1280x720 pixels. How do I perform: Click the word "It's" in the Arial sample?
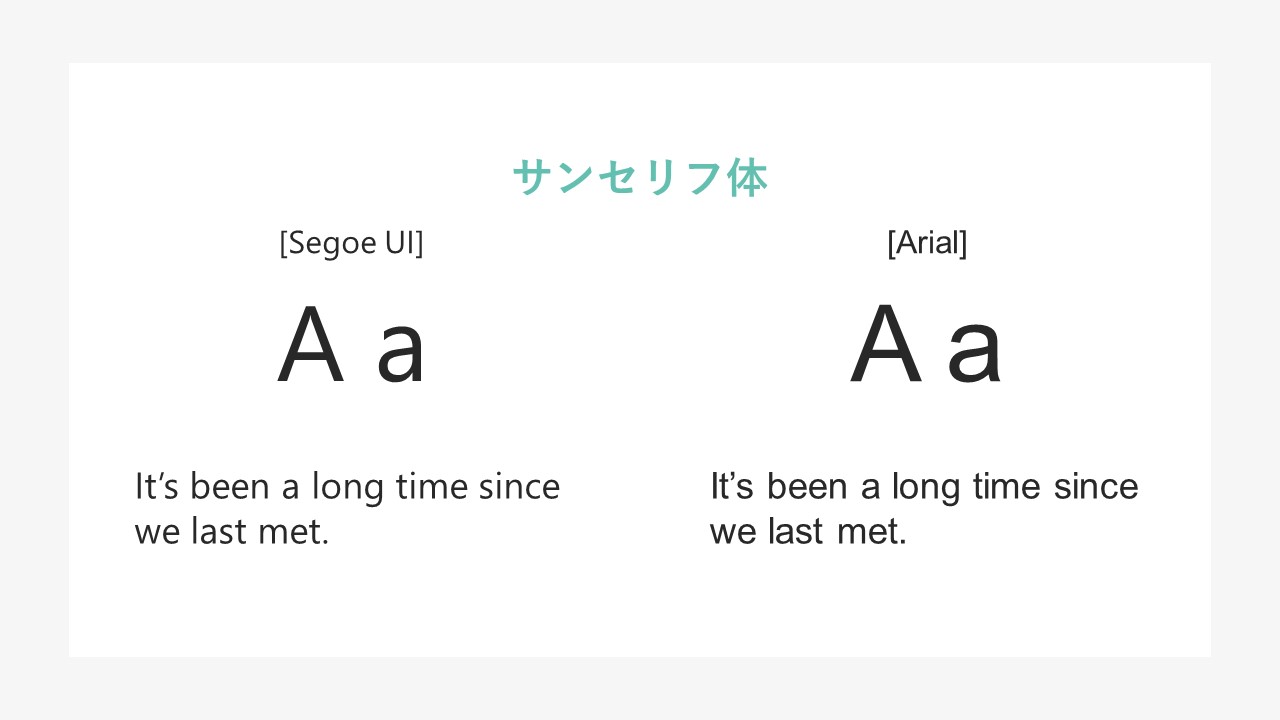pyautogui.click(x=732, y=487)
